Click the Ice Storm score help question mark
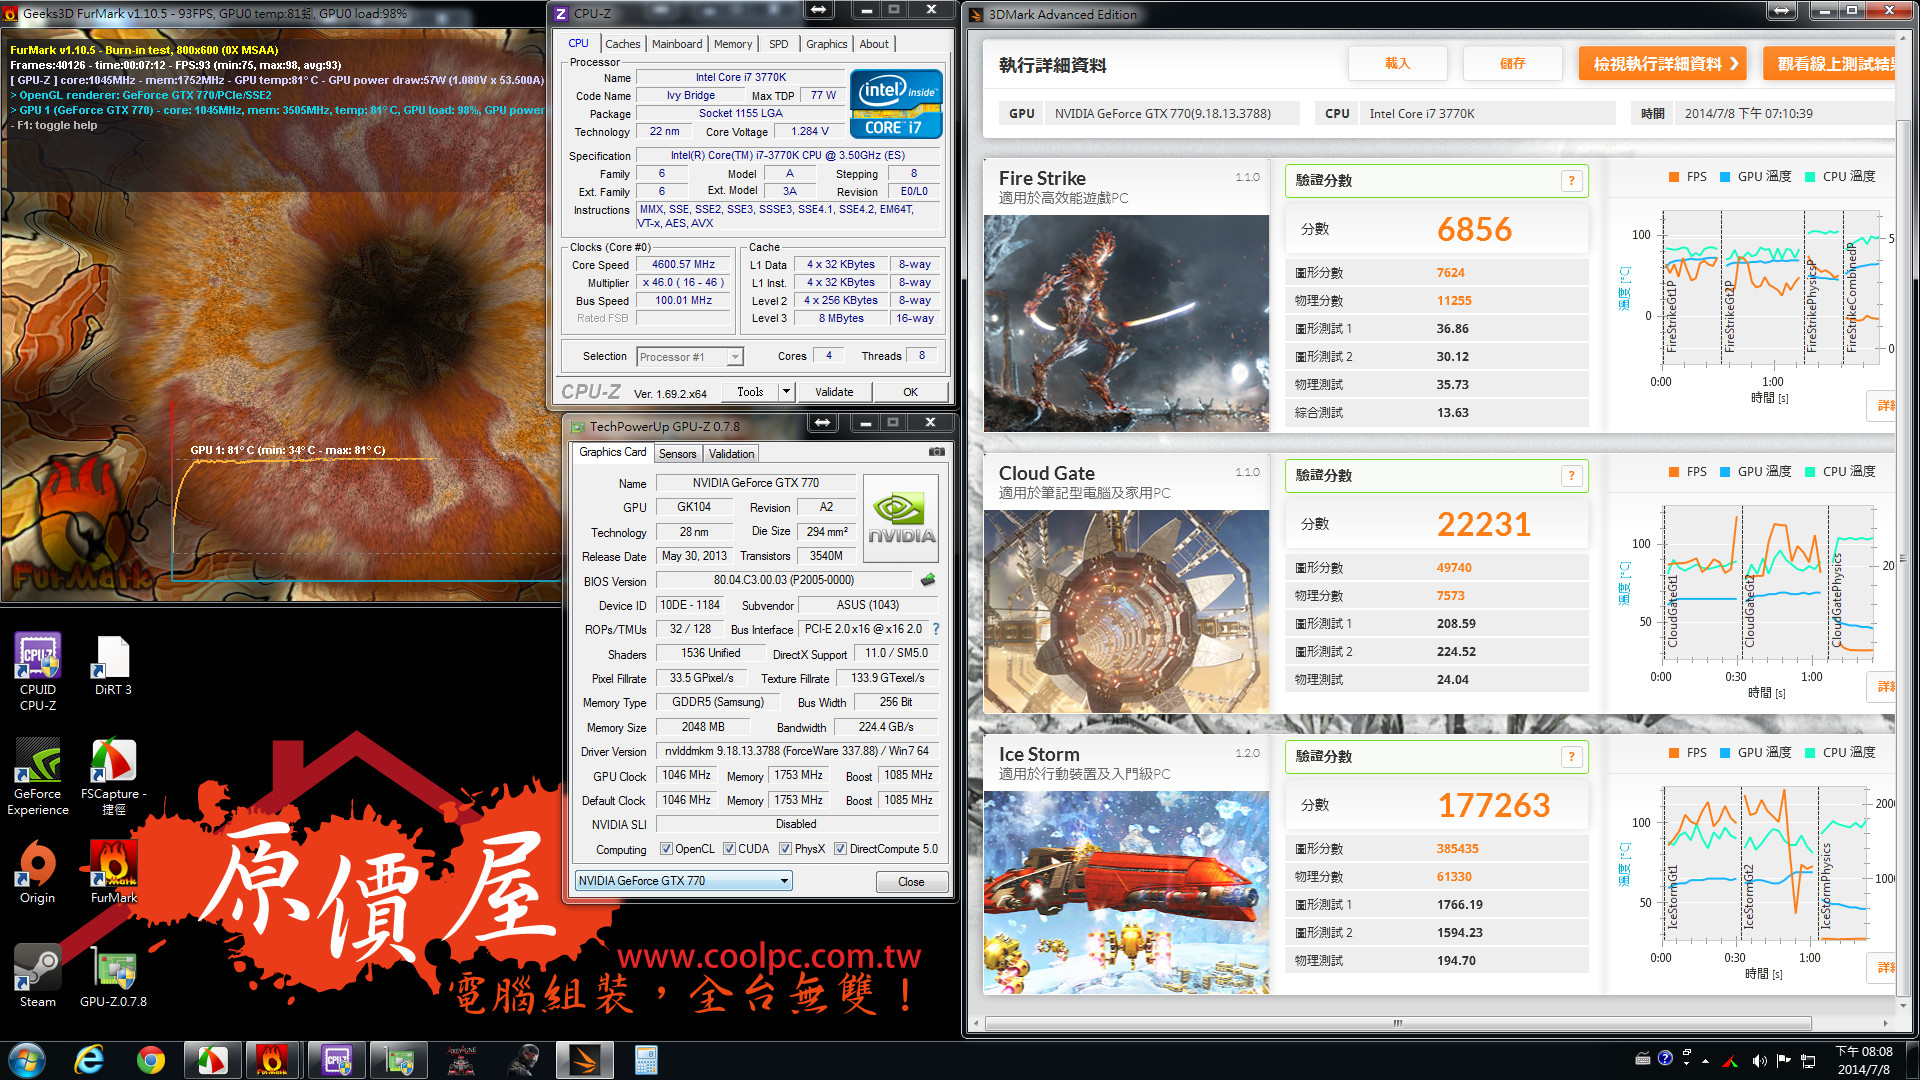Screen dimensions: 1920x1080 pos(1571,757)
